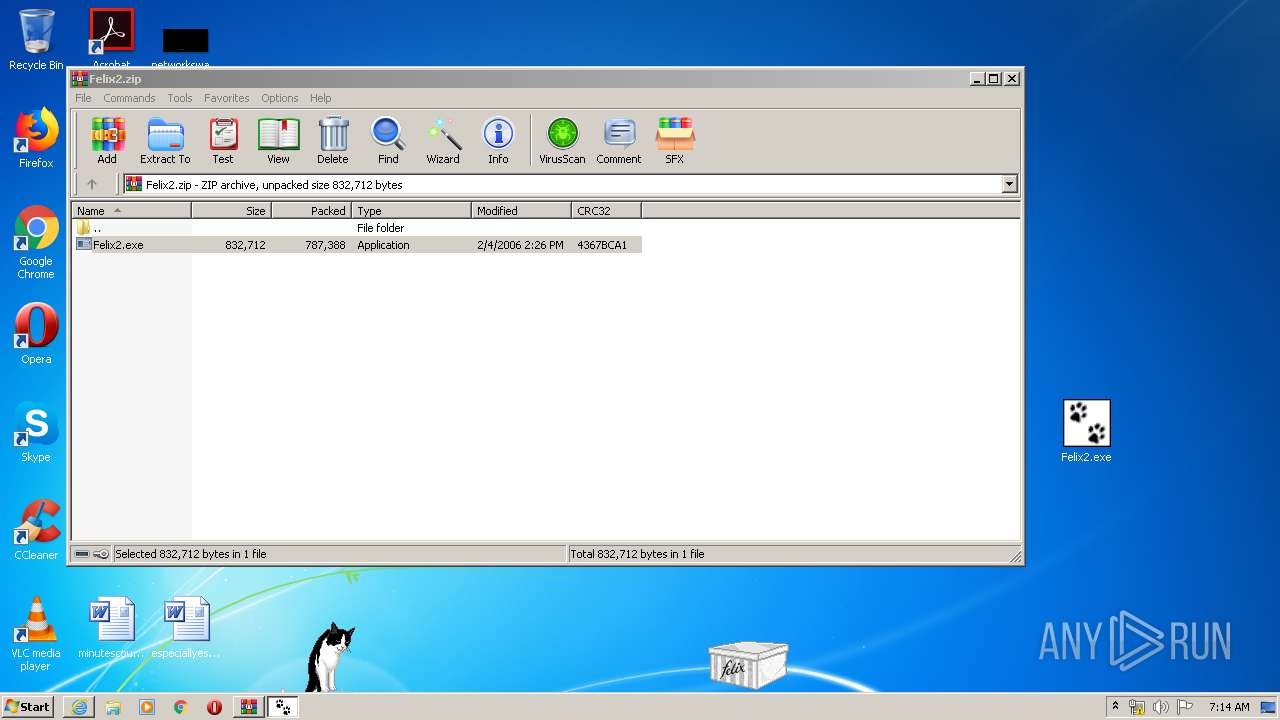Open the Help menu
The width and height of the screenshot is (1280, 720).
pyautogui.click(x=320, y=98)
